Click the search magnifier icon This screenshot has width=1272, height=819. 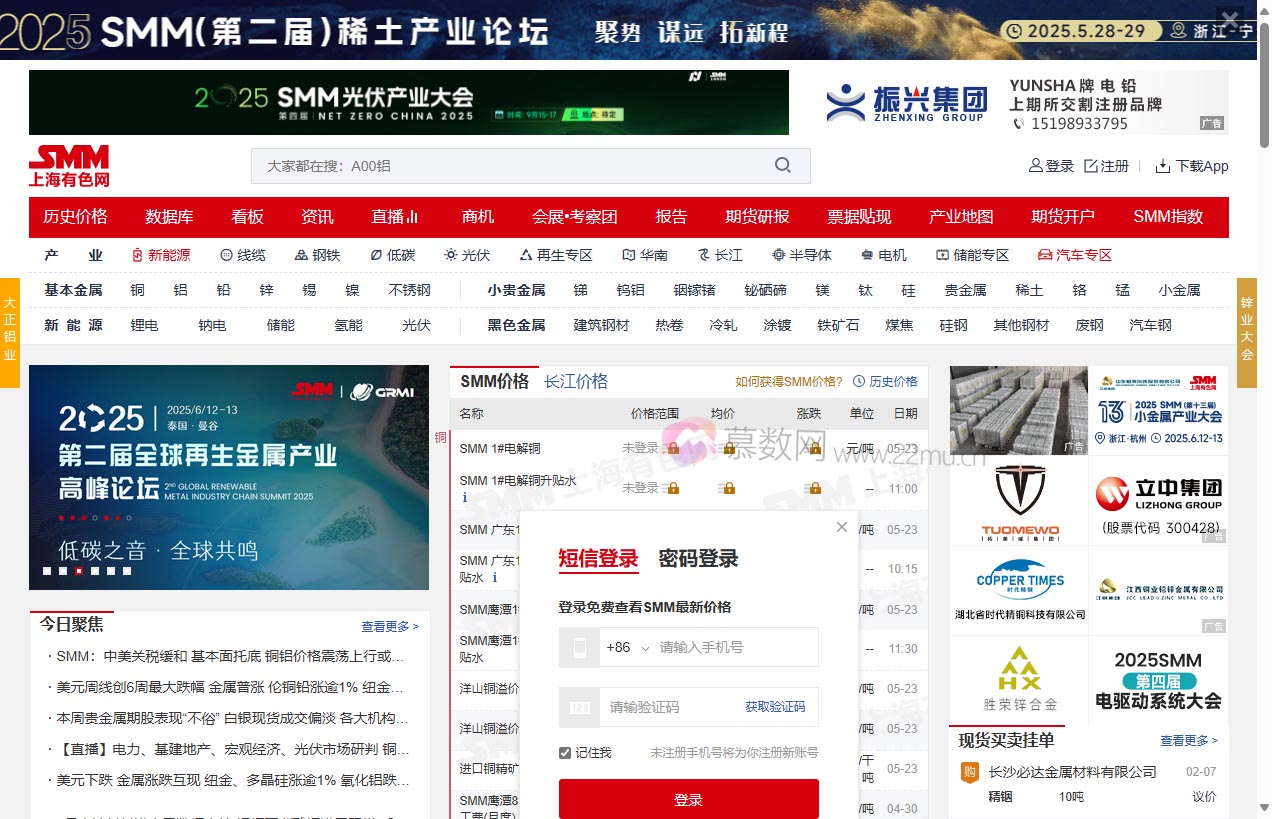[783, 165]
